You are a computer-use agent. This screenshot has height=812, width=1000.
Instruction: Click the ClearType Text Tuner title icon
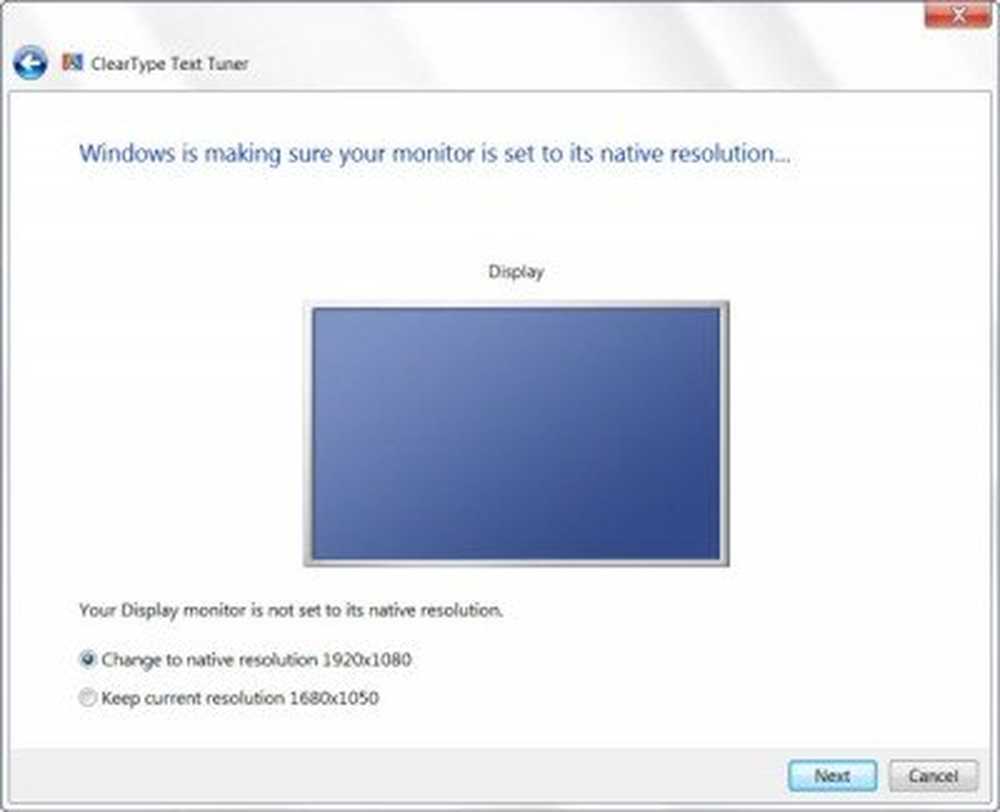[72, 63]
